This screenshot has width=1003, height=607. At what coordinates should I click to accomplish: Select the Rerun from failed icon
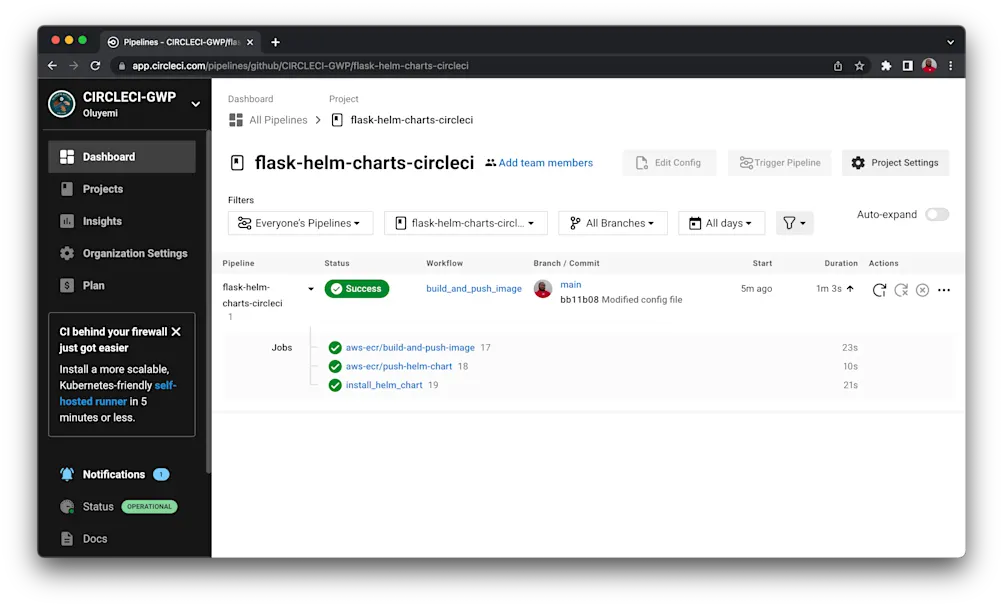pyautogui.click(x=901, y=290)
